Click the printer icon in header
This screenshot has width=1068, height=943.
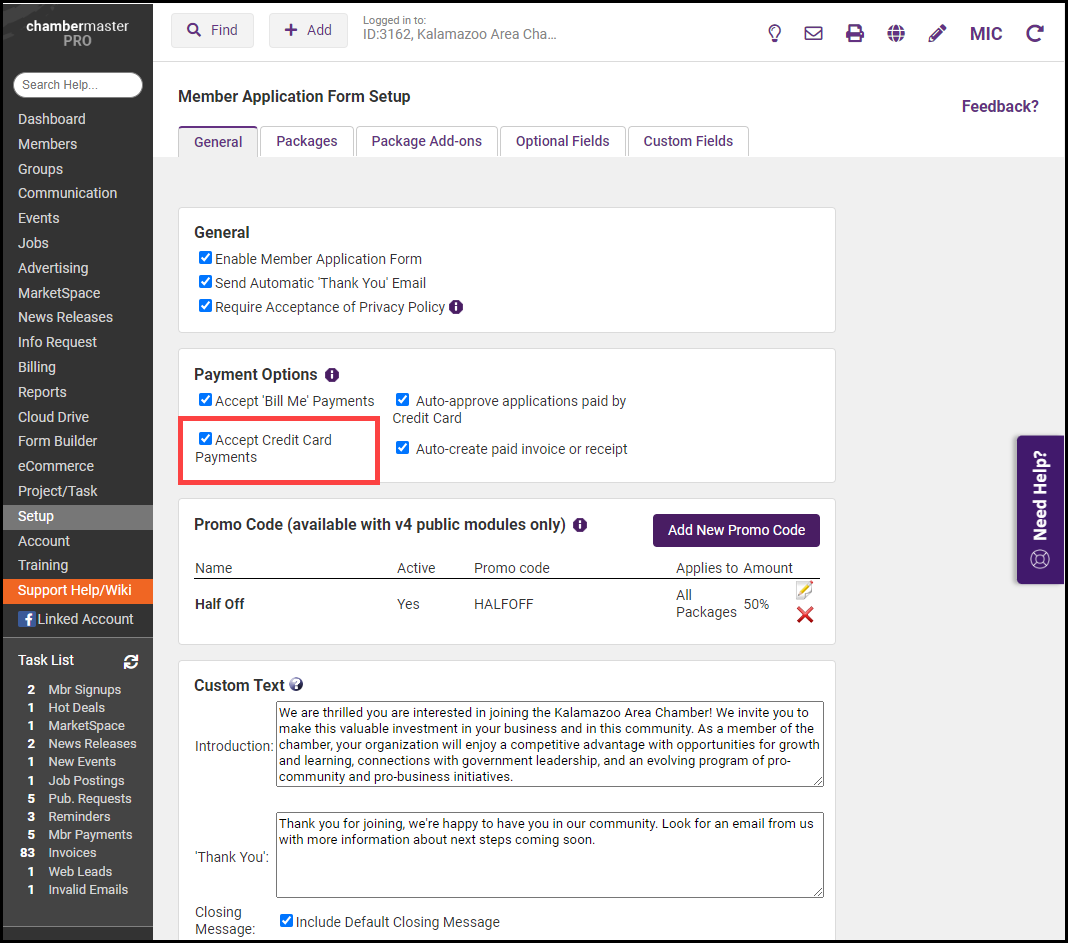point(854,33)
